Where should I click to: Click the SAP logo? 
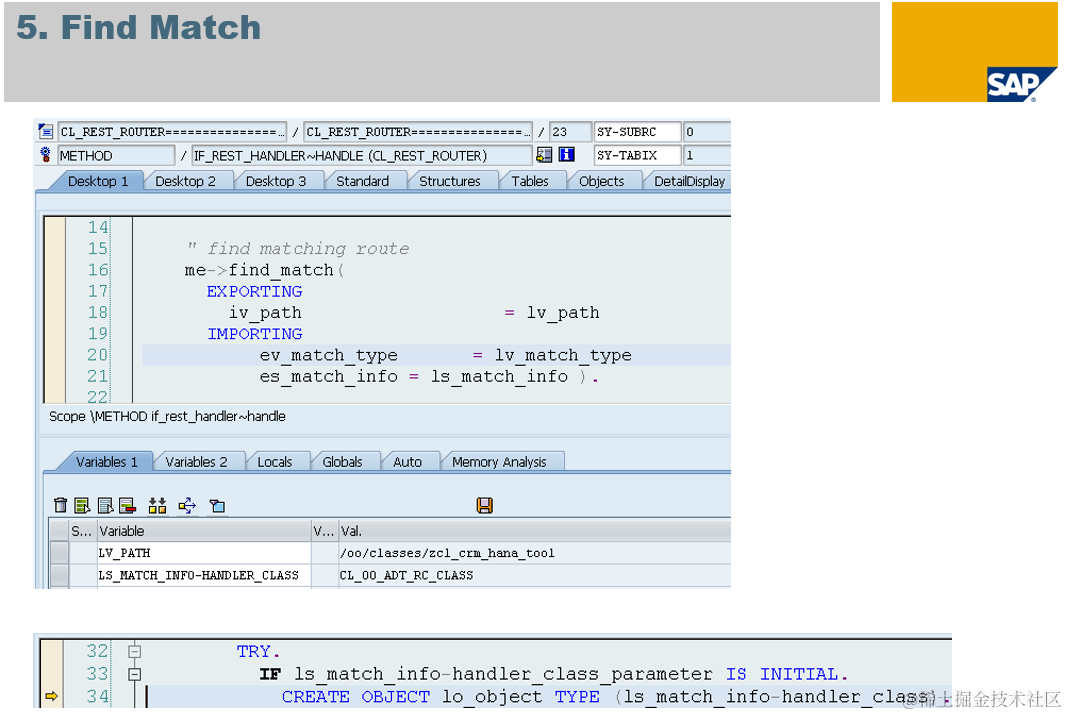1020,84
